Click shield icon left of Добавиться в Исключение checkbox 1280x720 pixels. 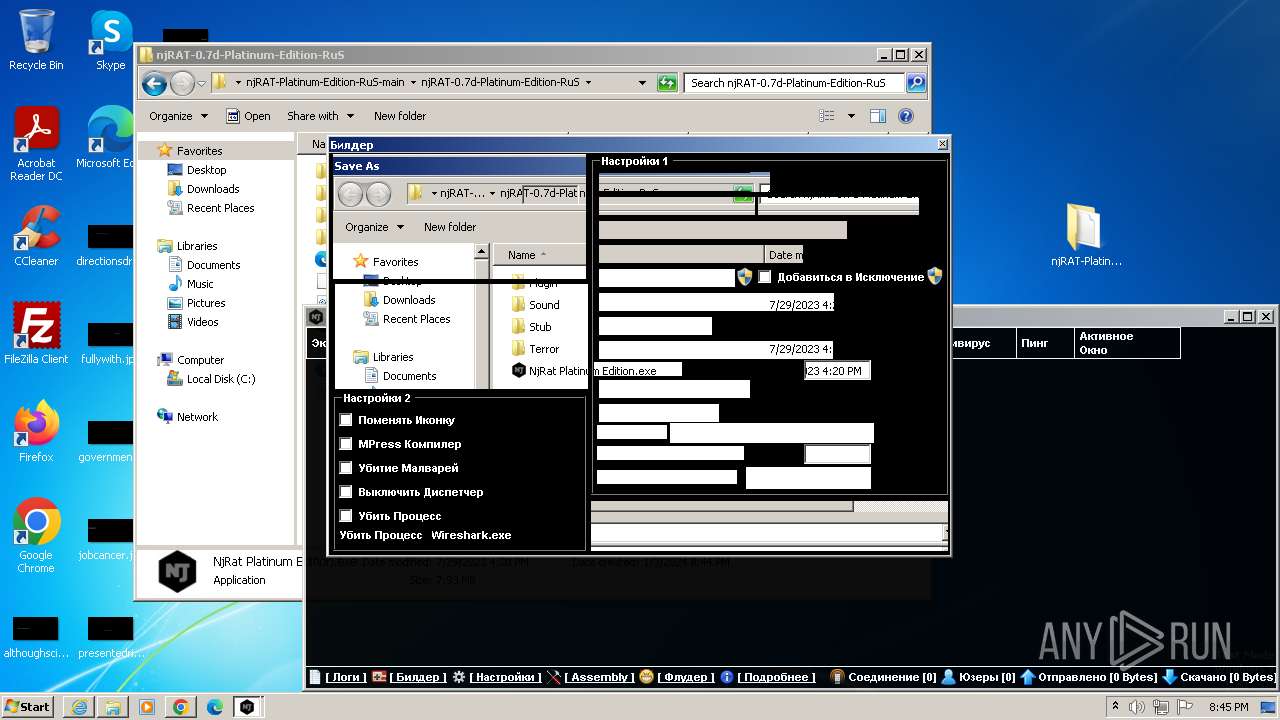click(x=745, y=276)
